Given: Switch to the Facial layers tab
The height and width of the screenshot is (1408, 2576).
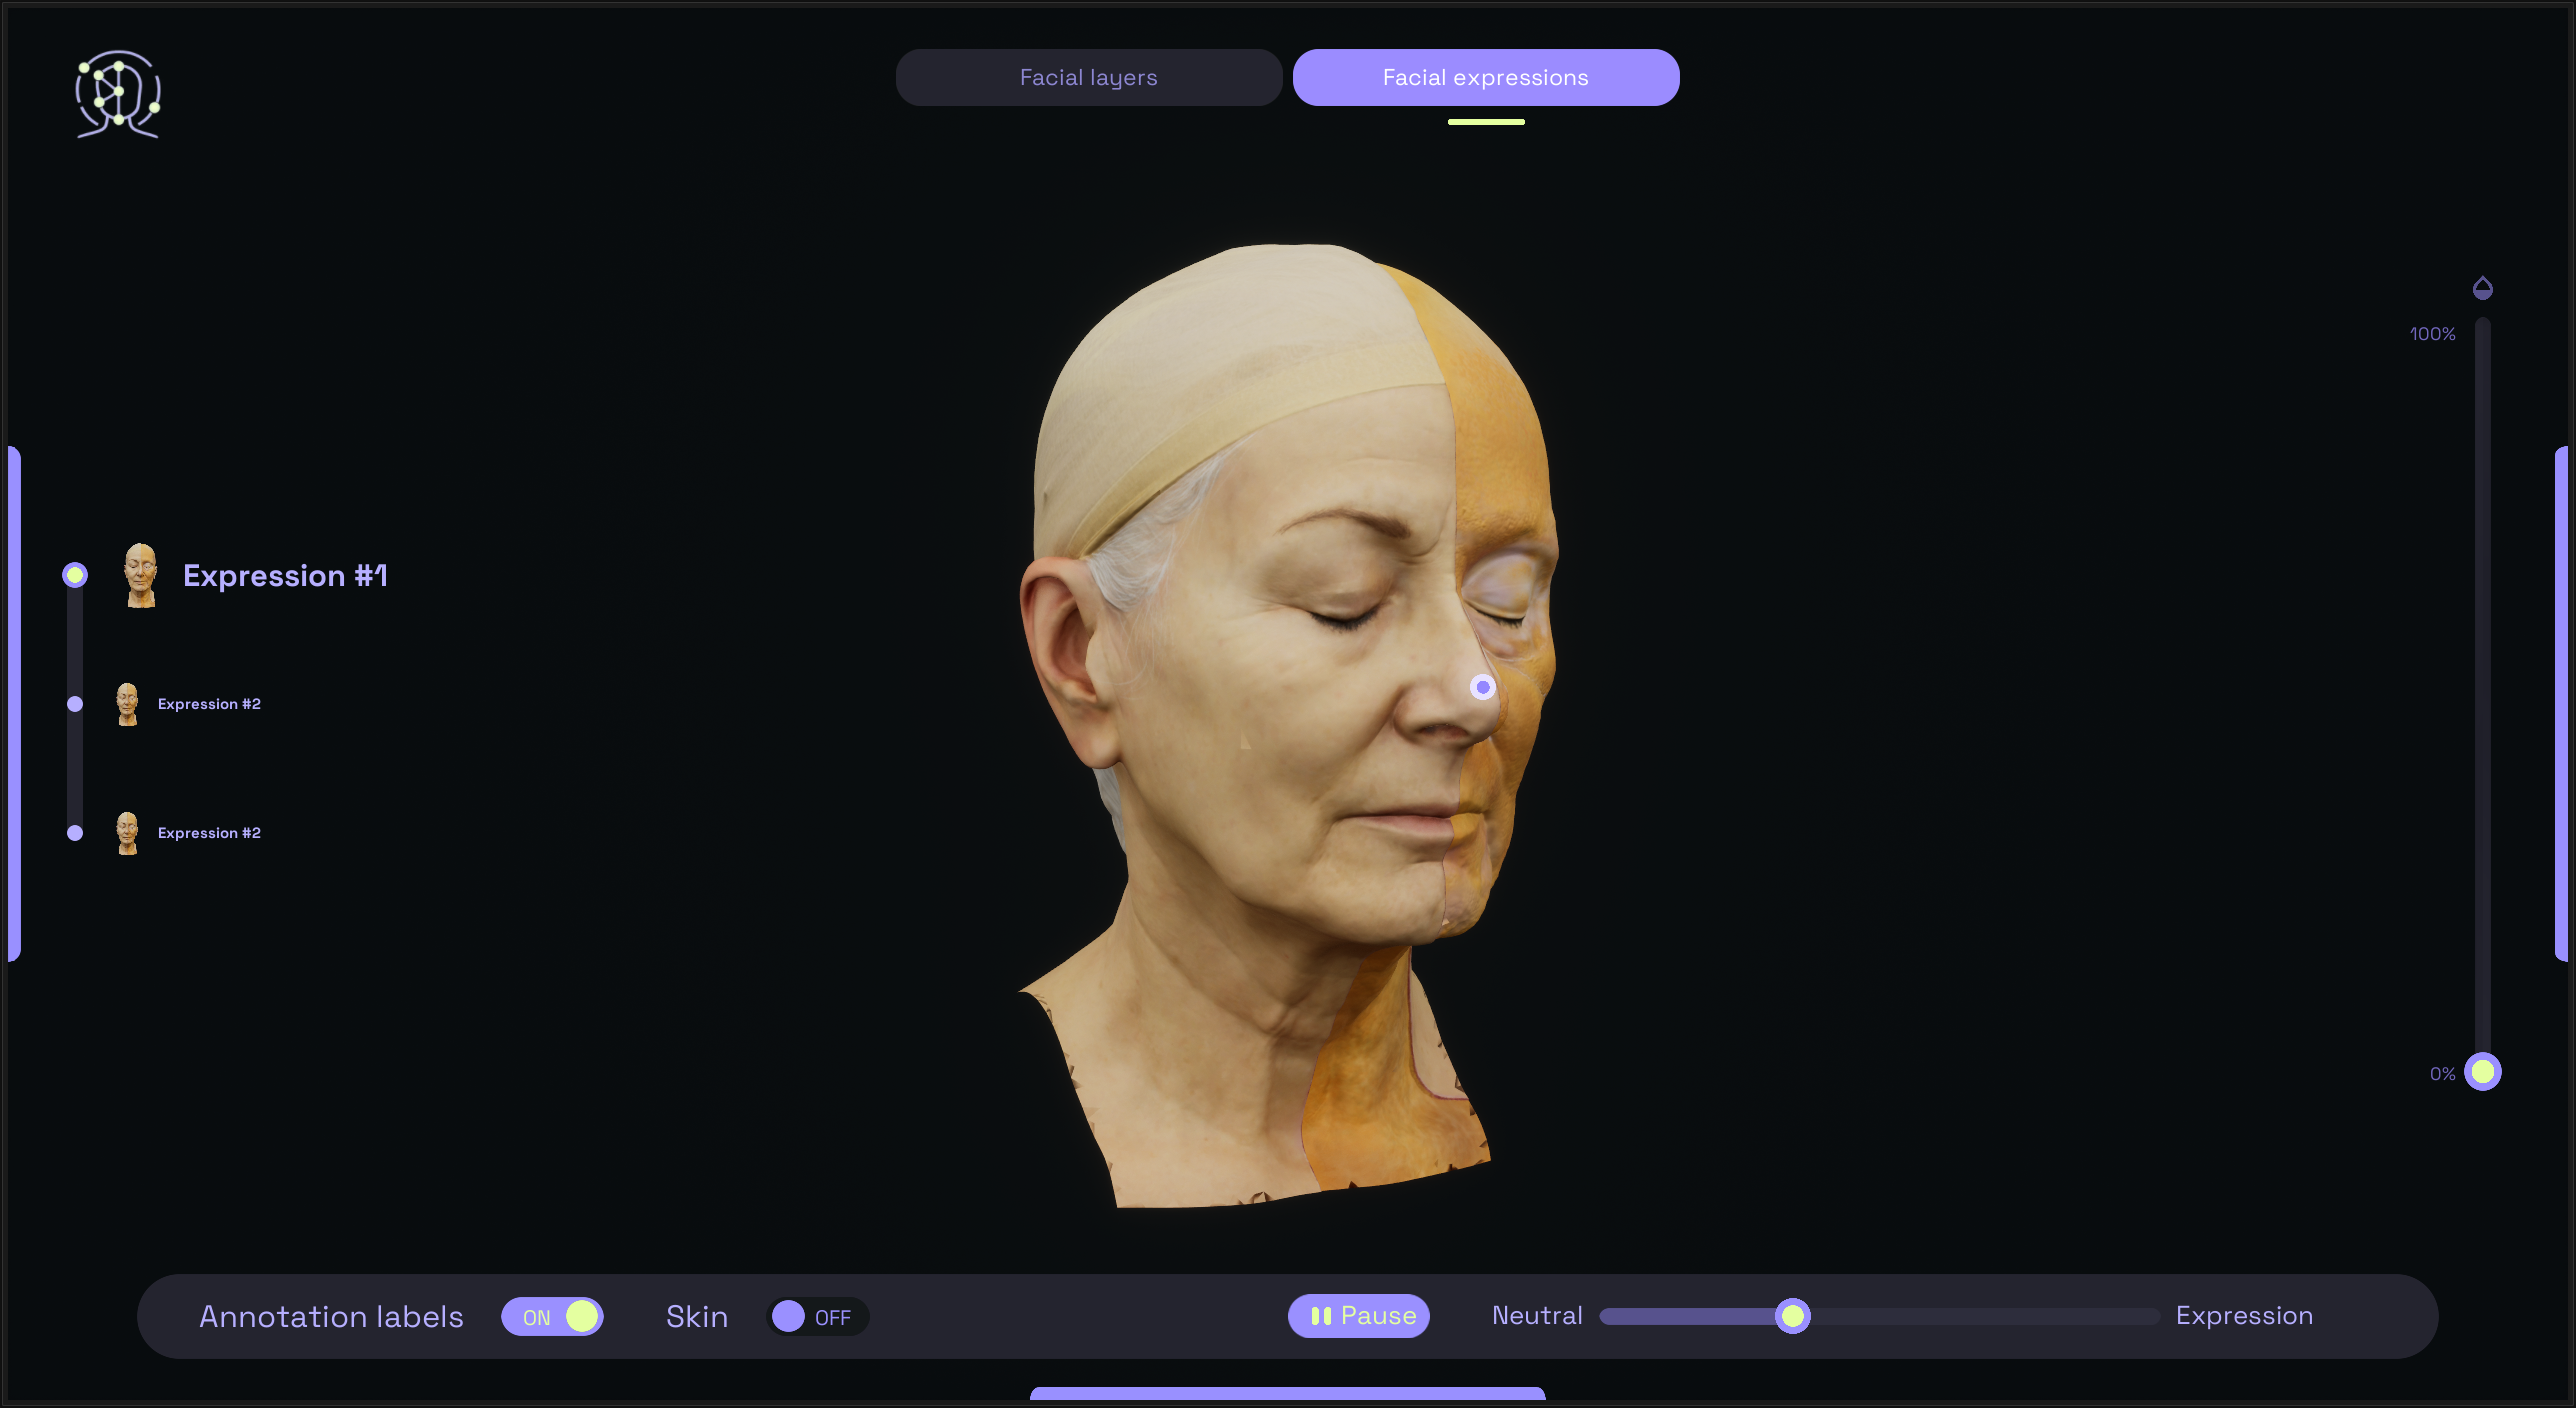Looking at the screenshot, I should (x=1088, y=77).
